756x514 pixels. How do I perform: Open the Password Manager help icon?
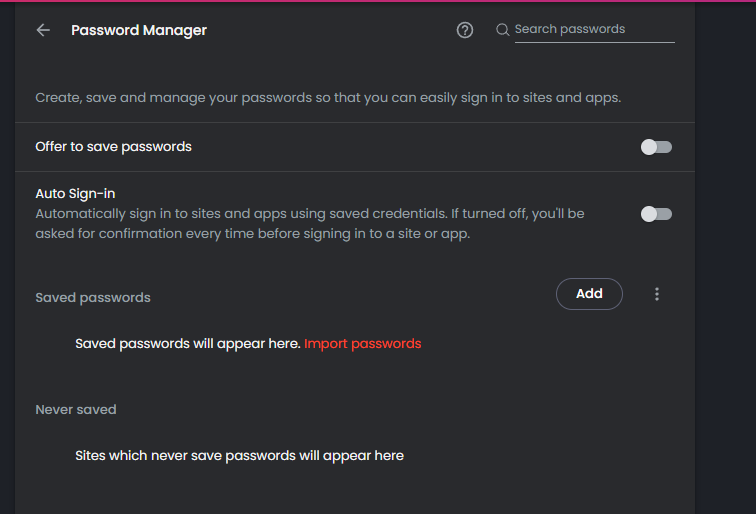click(x=464, y=30)
